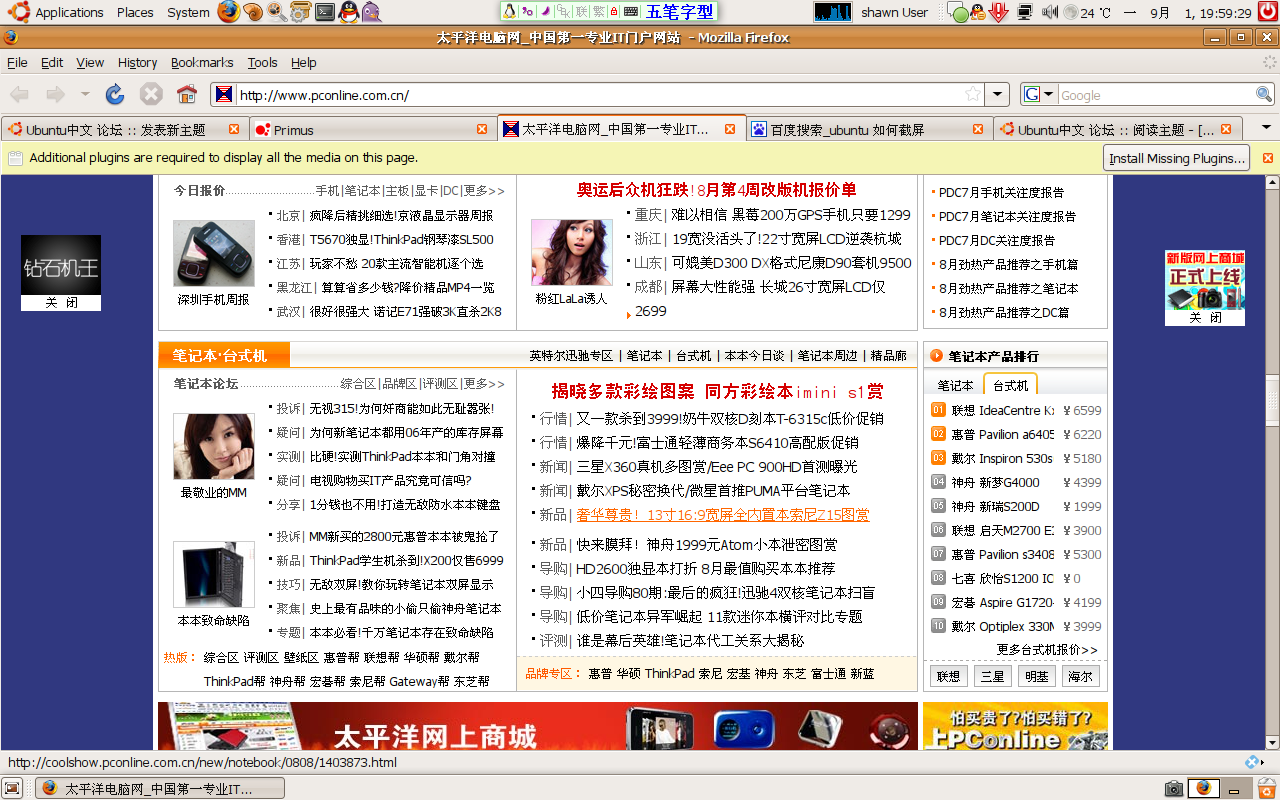Screen dimensions: 1280x800
Task: Open the 揭晓多款彩绘图案 headline link
Action: (718, 391)
